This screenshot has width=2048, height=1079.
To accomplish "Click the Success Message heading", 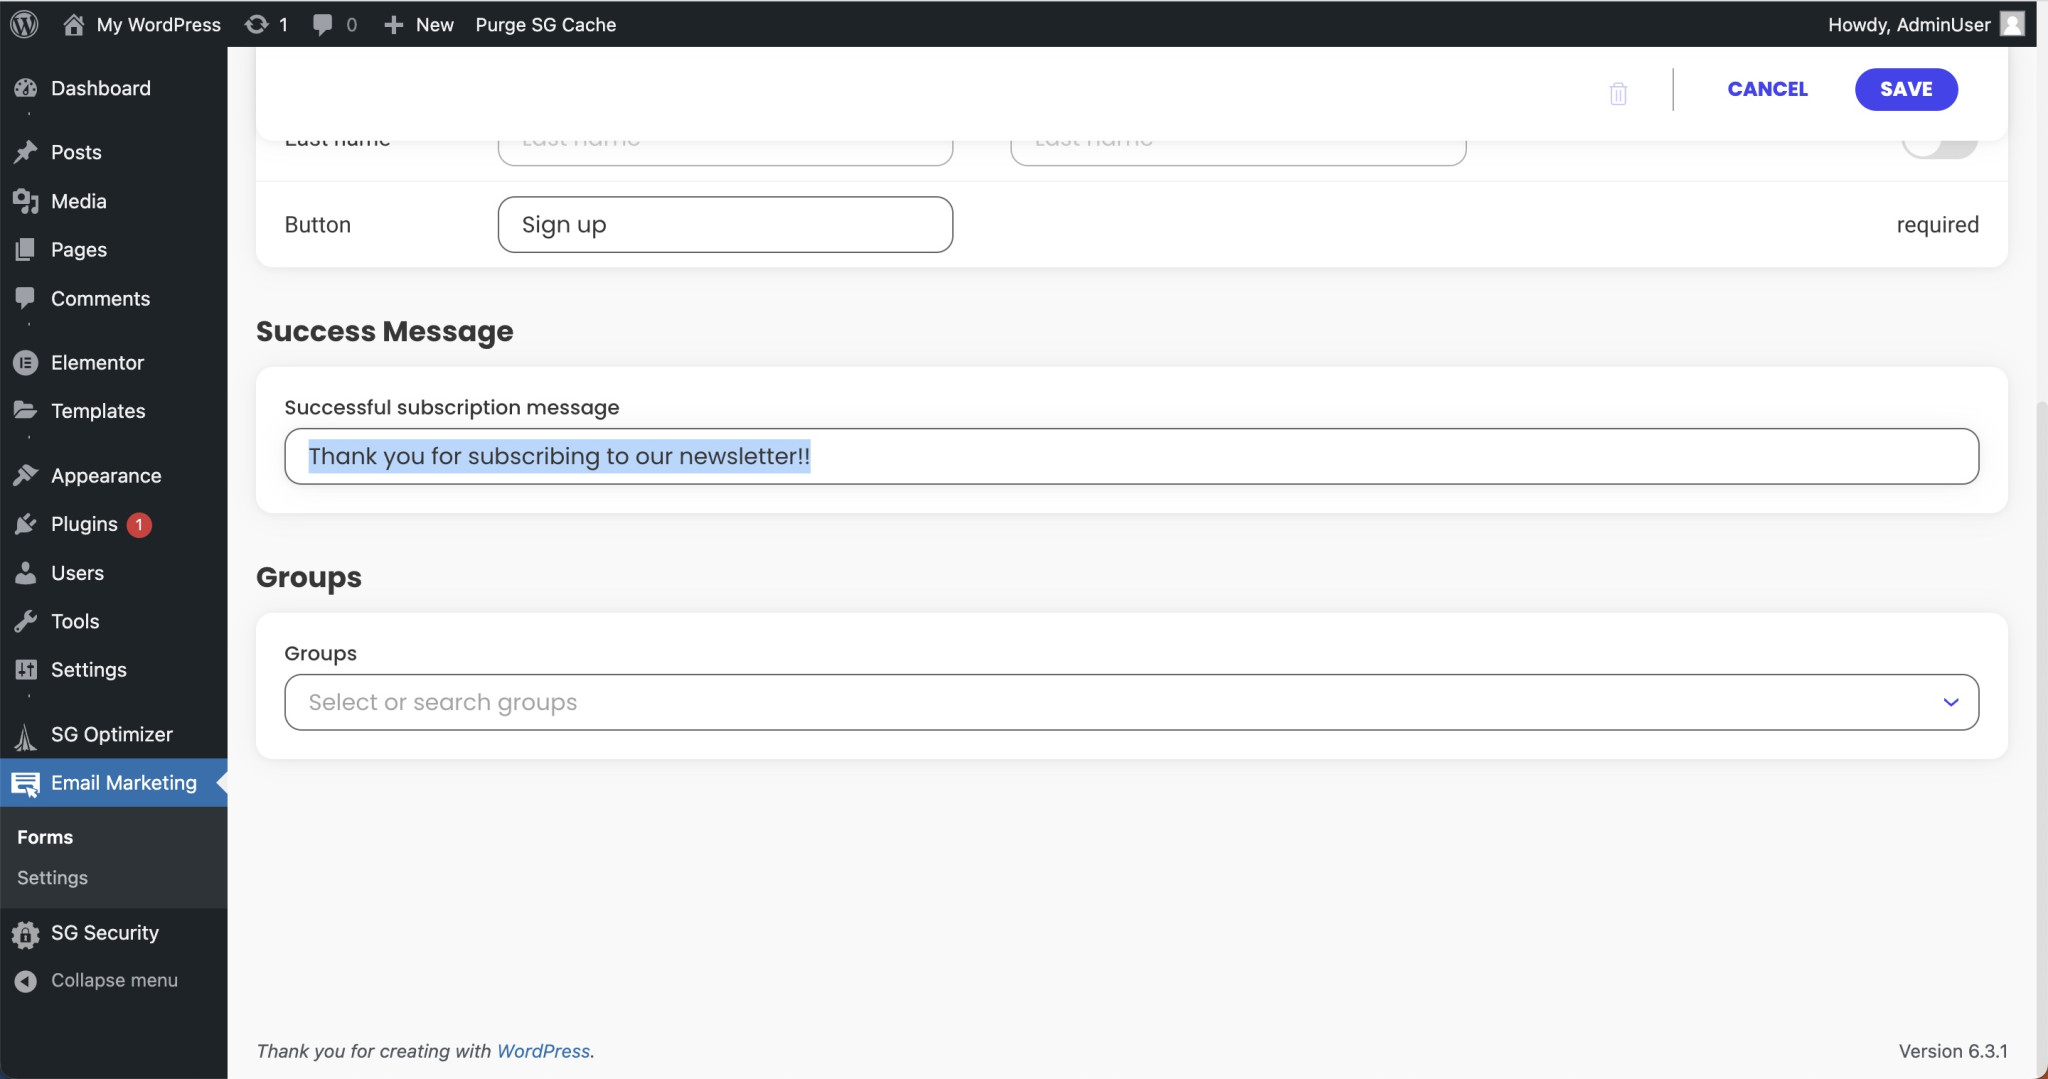I will [384, 331].
